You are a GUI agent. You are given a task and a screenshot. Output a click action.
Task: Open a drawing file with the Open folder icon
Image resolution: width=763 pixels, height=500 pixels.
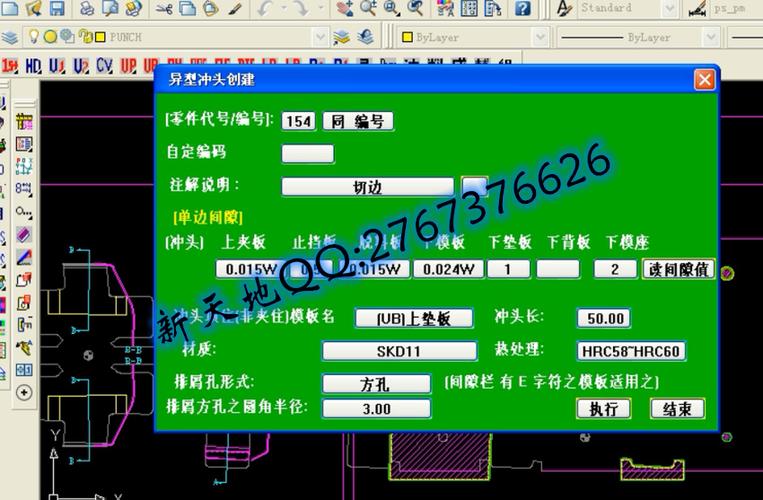(33, 7)
